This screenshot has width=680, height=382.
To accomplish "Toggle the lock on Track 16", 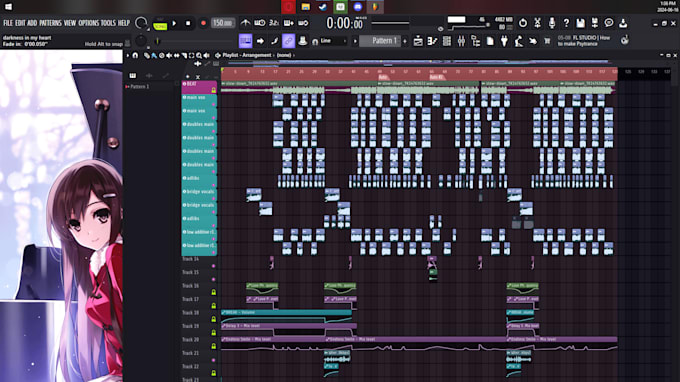I will [213, 292].
